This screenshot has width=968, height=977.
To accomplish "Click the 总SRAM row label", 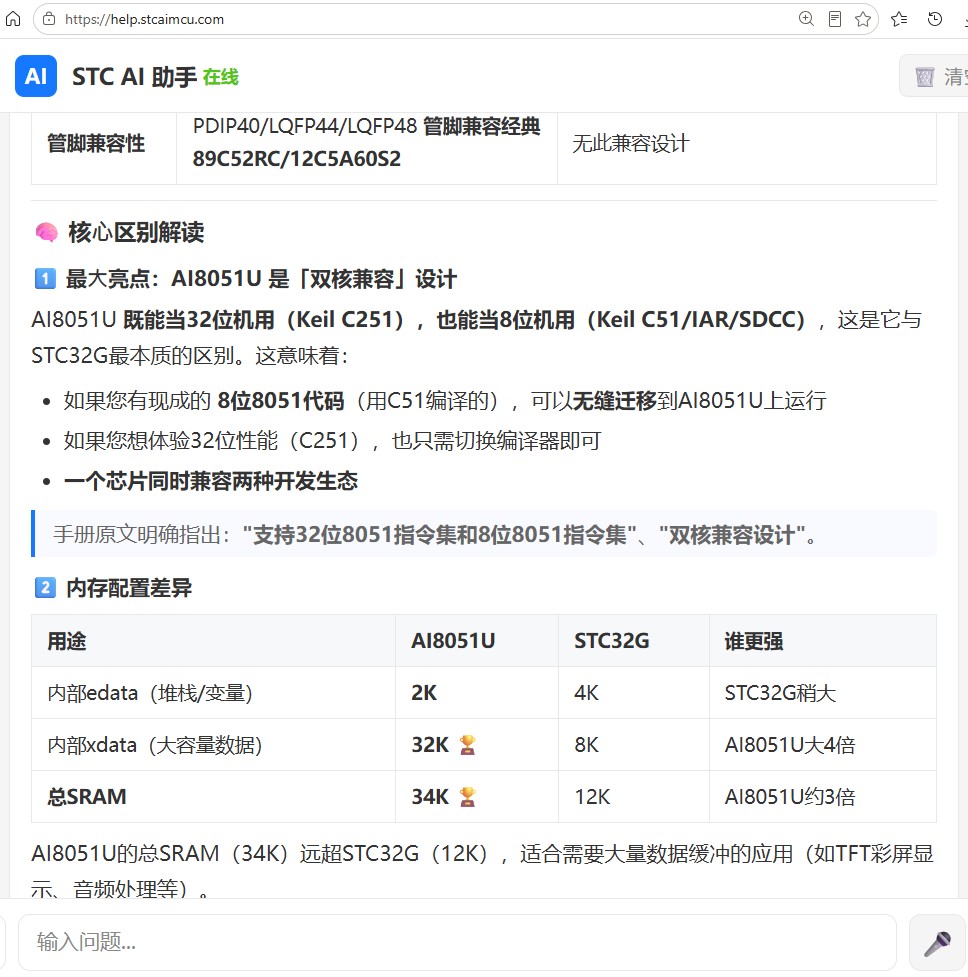I will pyautogui.click(x=87, y=796).
